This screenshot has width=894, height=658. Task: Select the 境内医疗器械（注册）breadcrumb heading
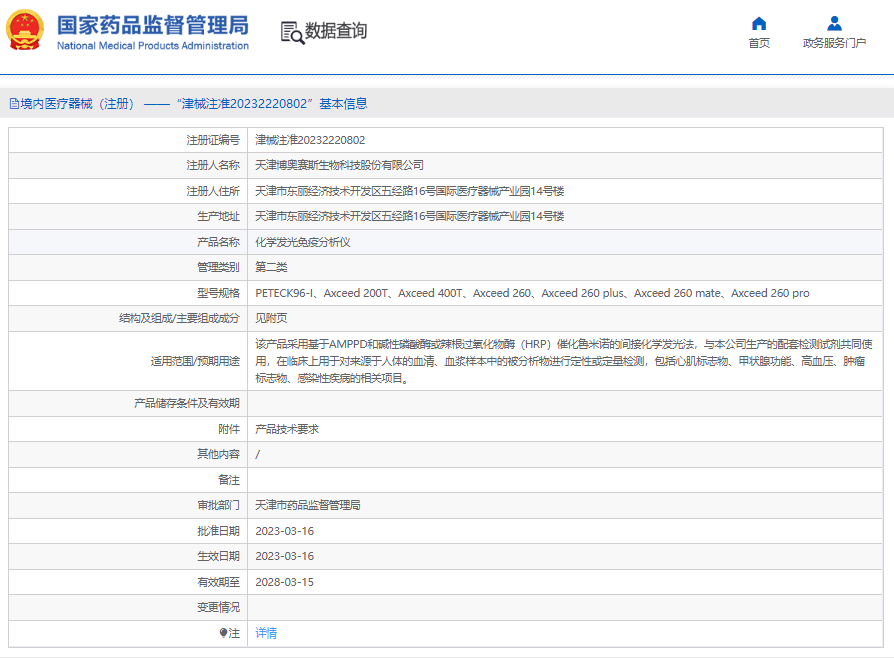pyautogui.click(x=78, y=104)
